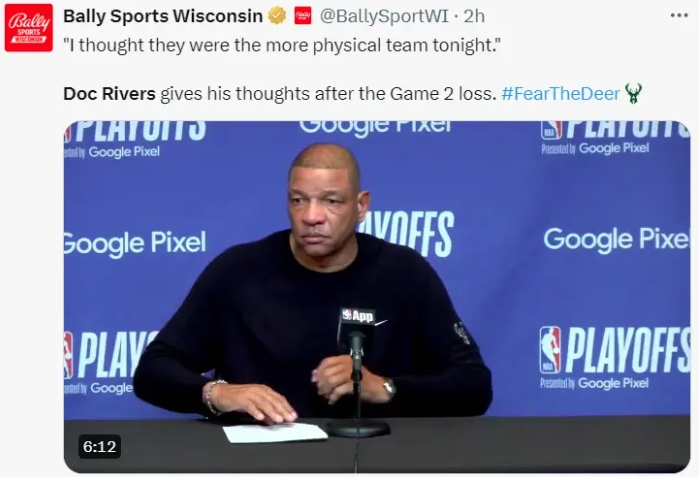Open the tweet's more options ellipsis

pyautogui.click(x=679, y=15)
